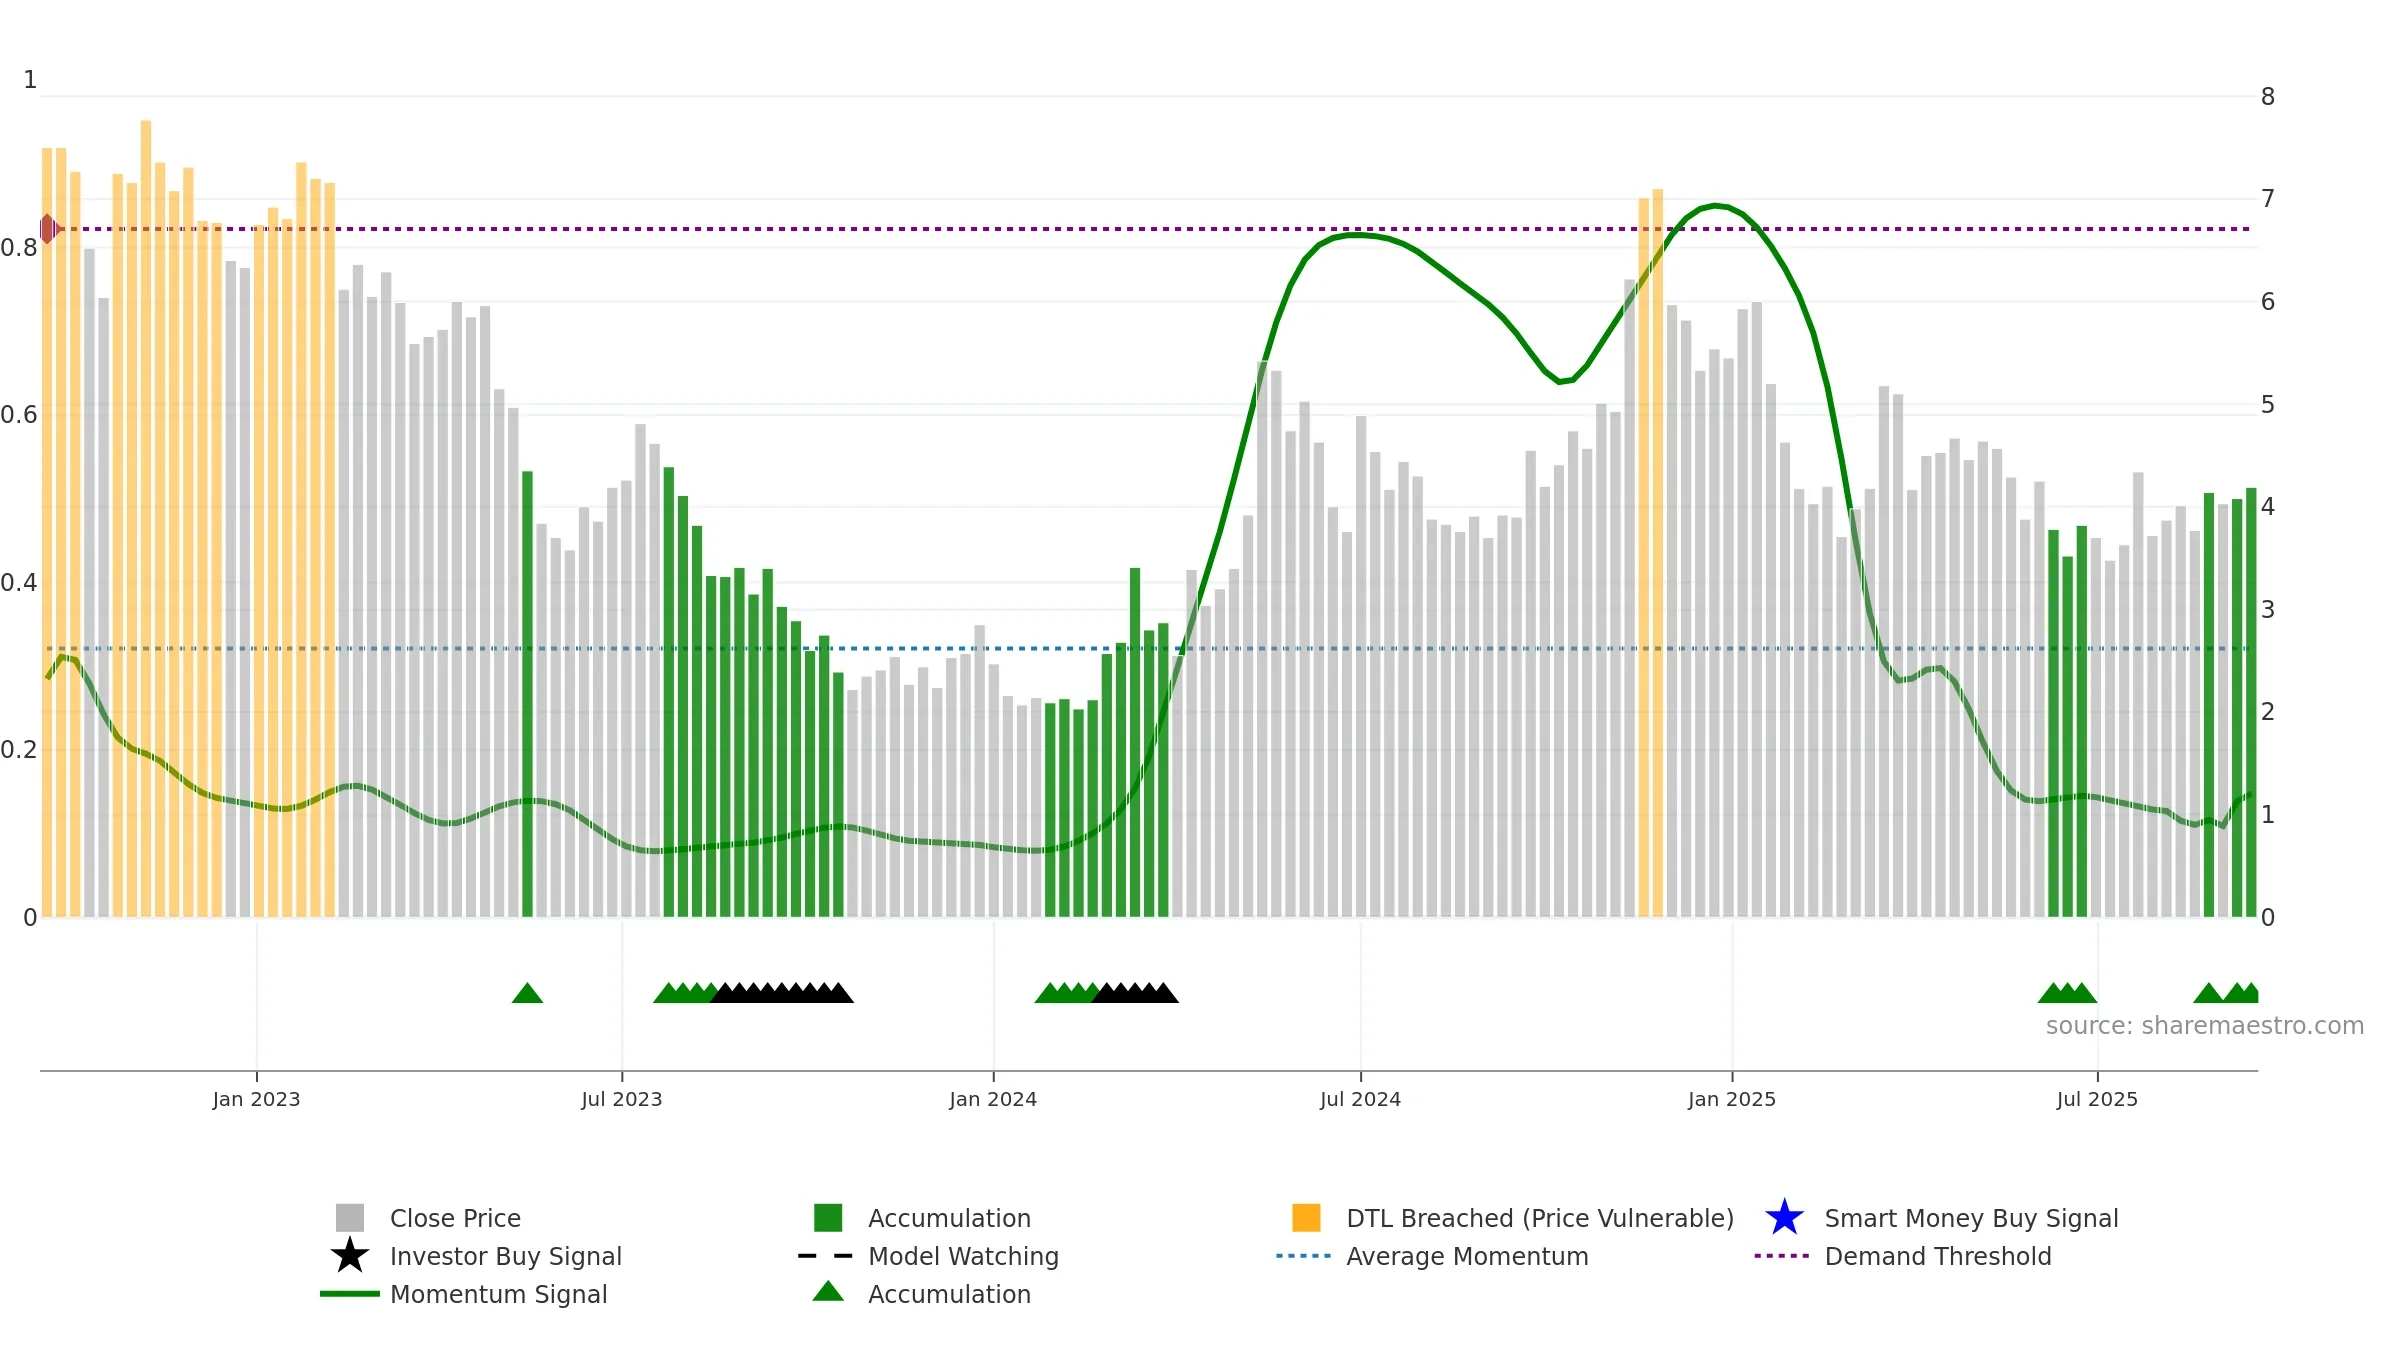Click the lone green triangle before Jul 2023
2400x1350 pixels.
[527, 993]
